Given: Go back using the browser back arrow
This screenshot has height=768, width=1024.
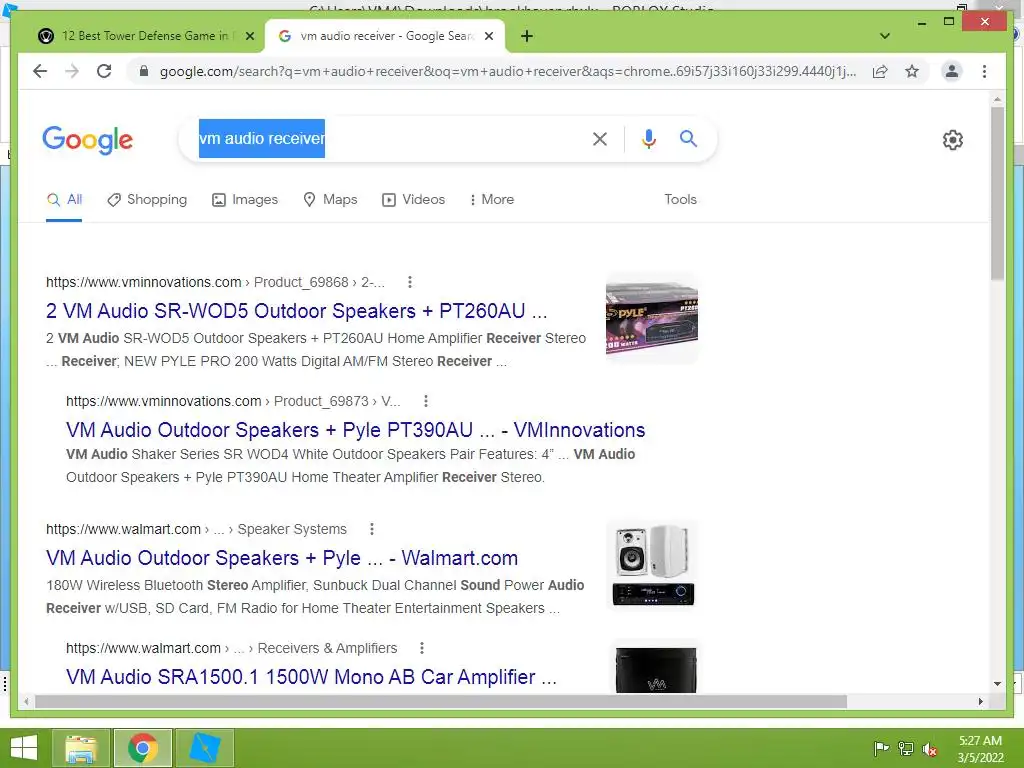Looking at the screenshot, I should 40,71.
